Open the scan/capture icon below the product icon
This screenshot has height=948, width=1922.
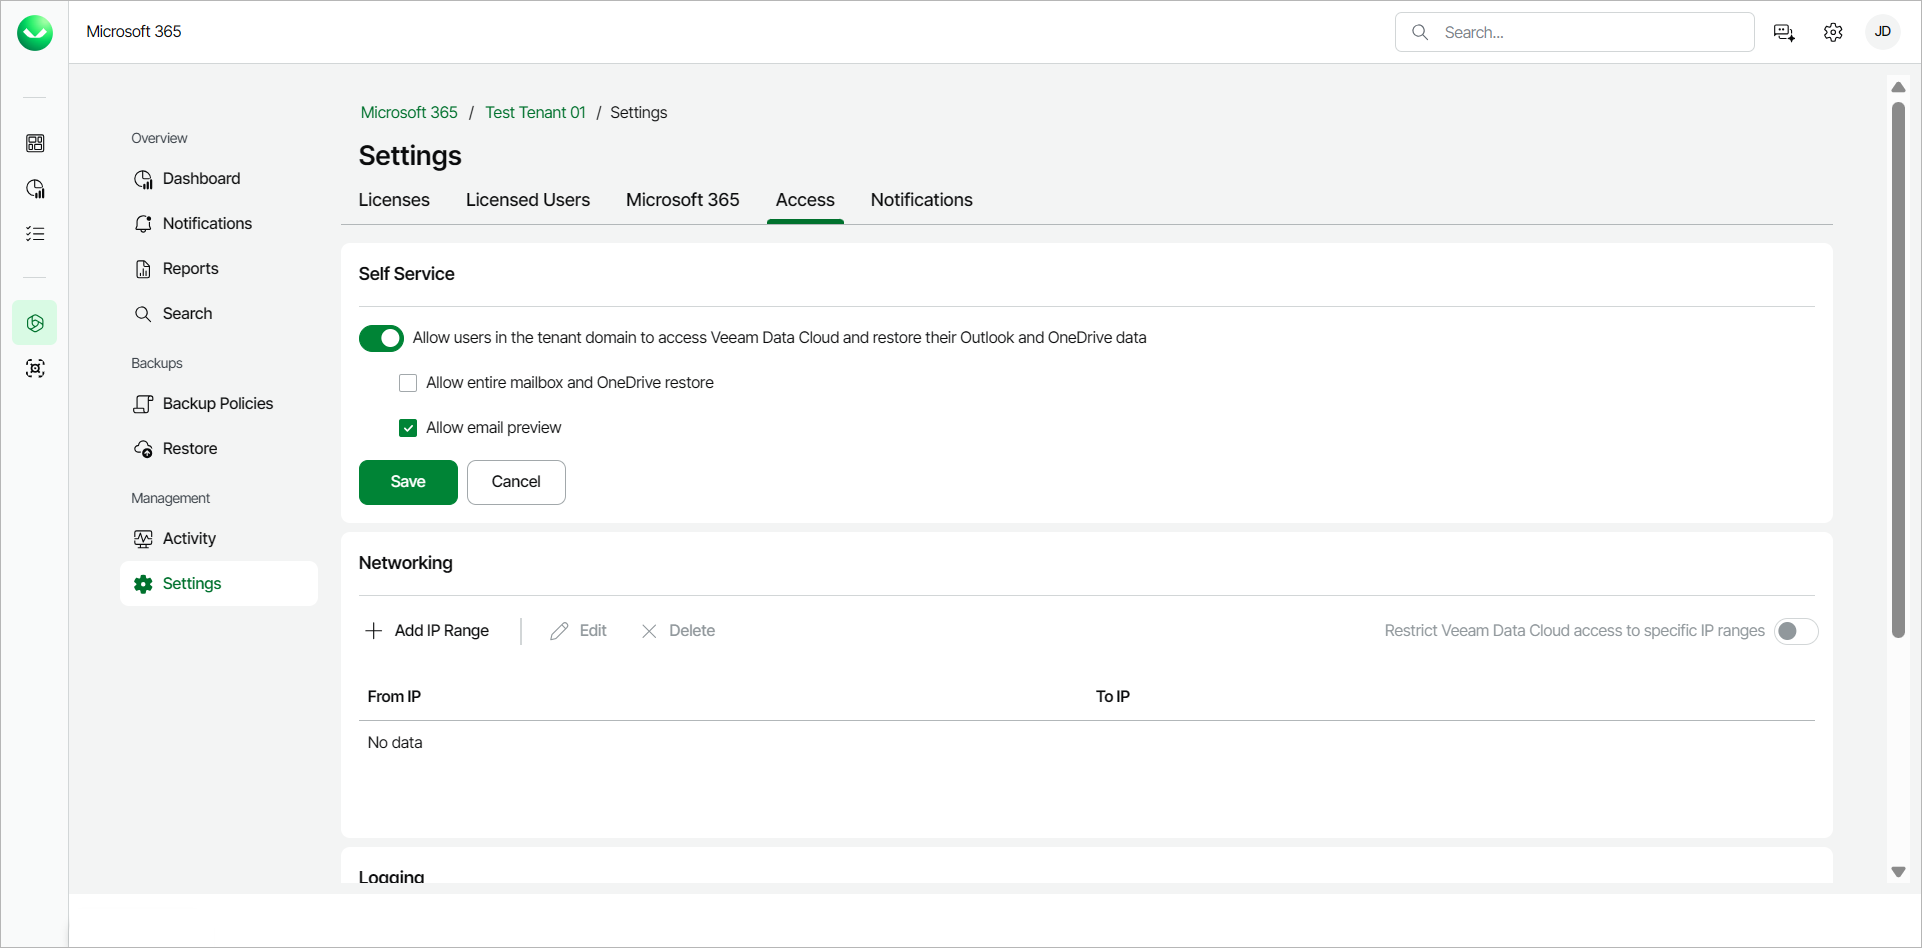pos(35,368)
